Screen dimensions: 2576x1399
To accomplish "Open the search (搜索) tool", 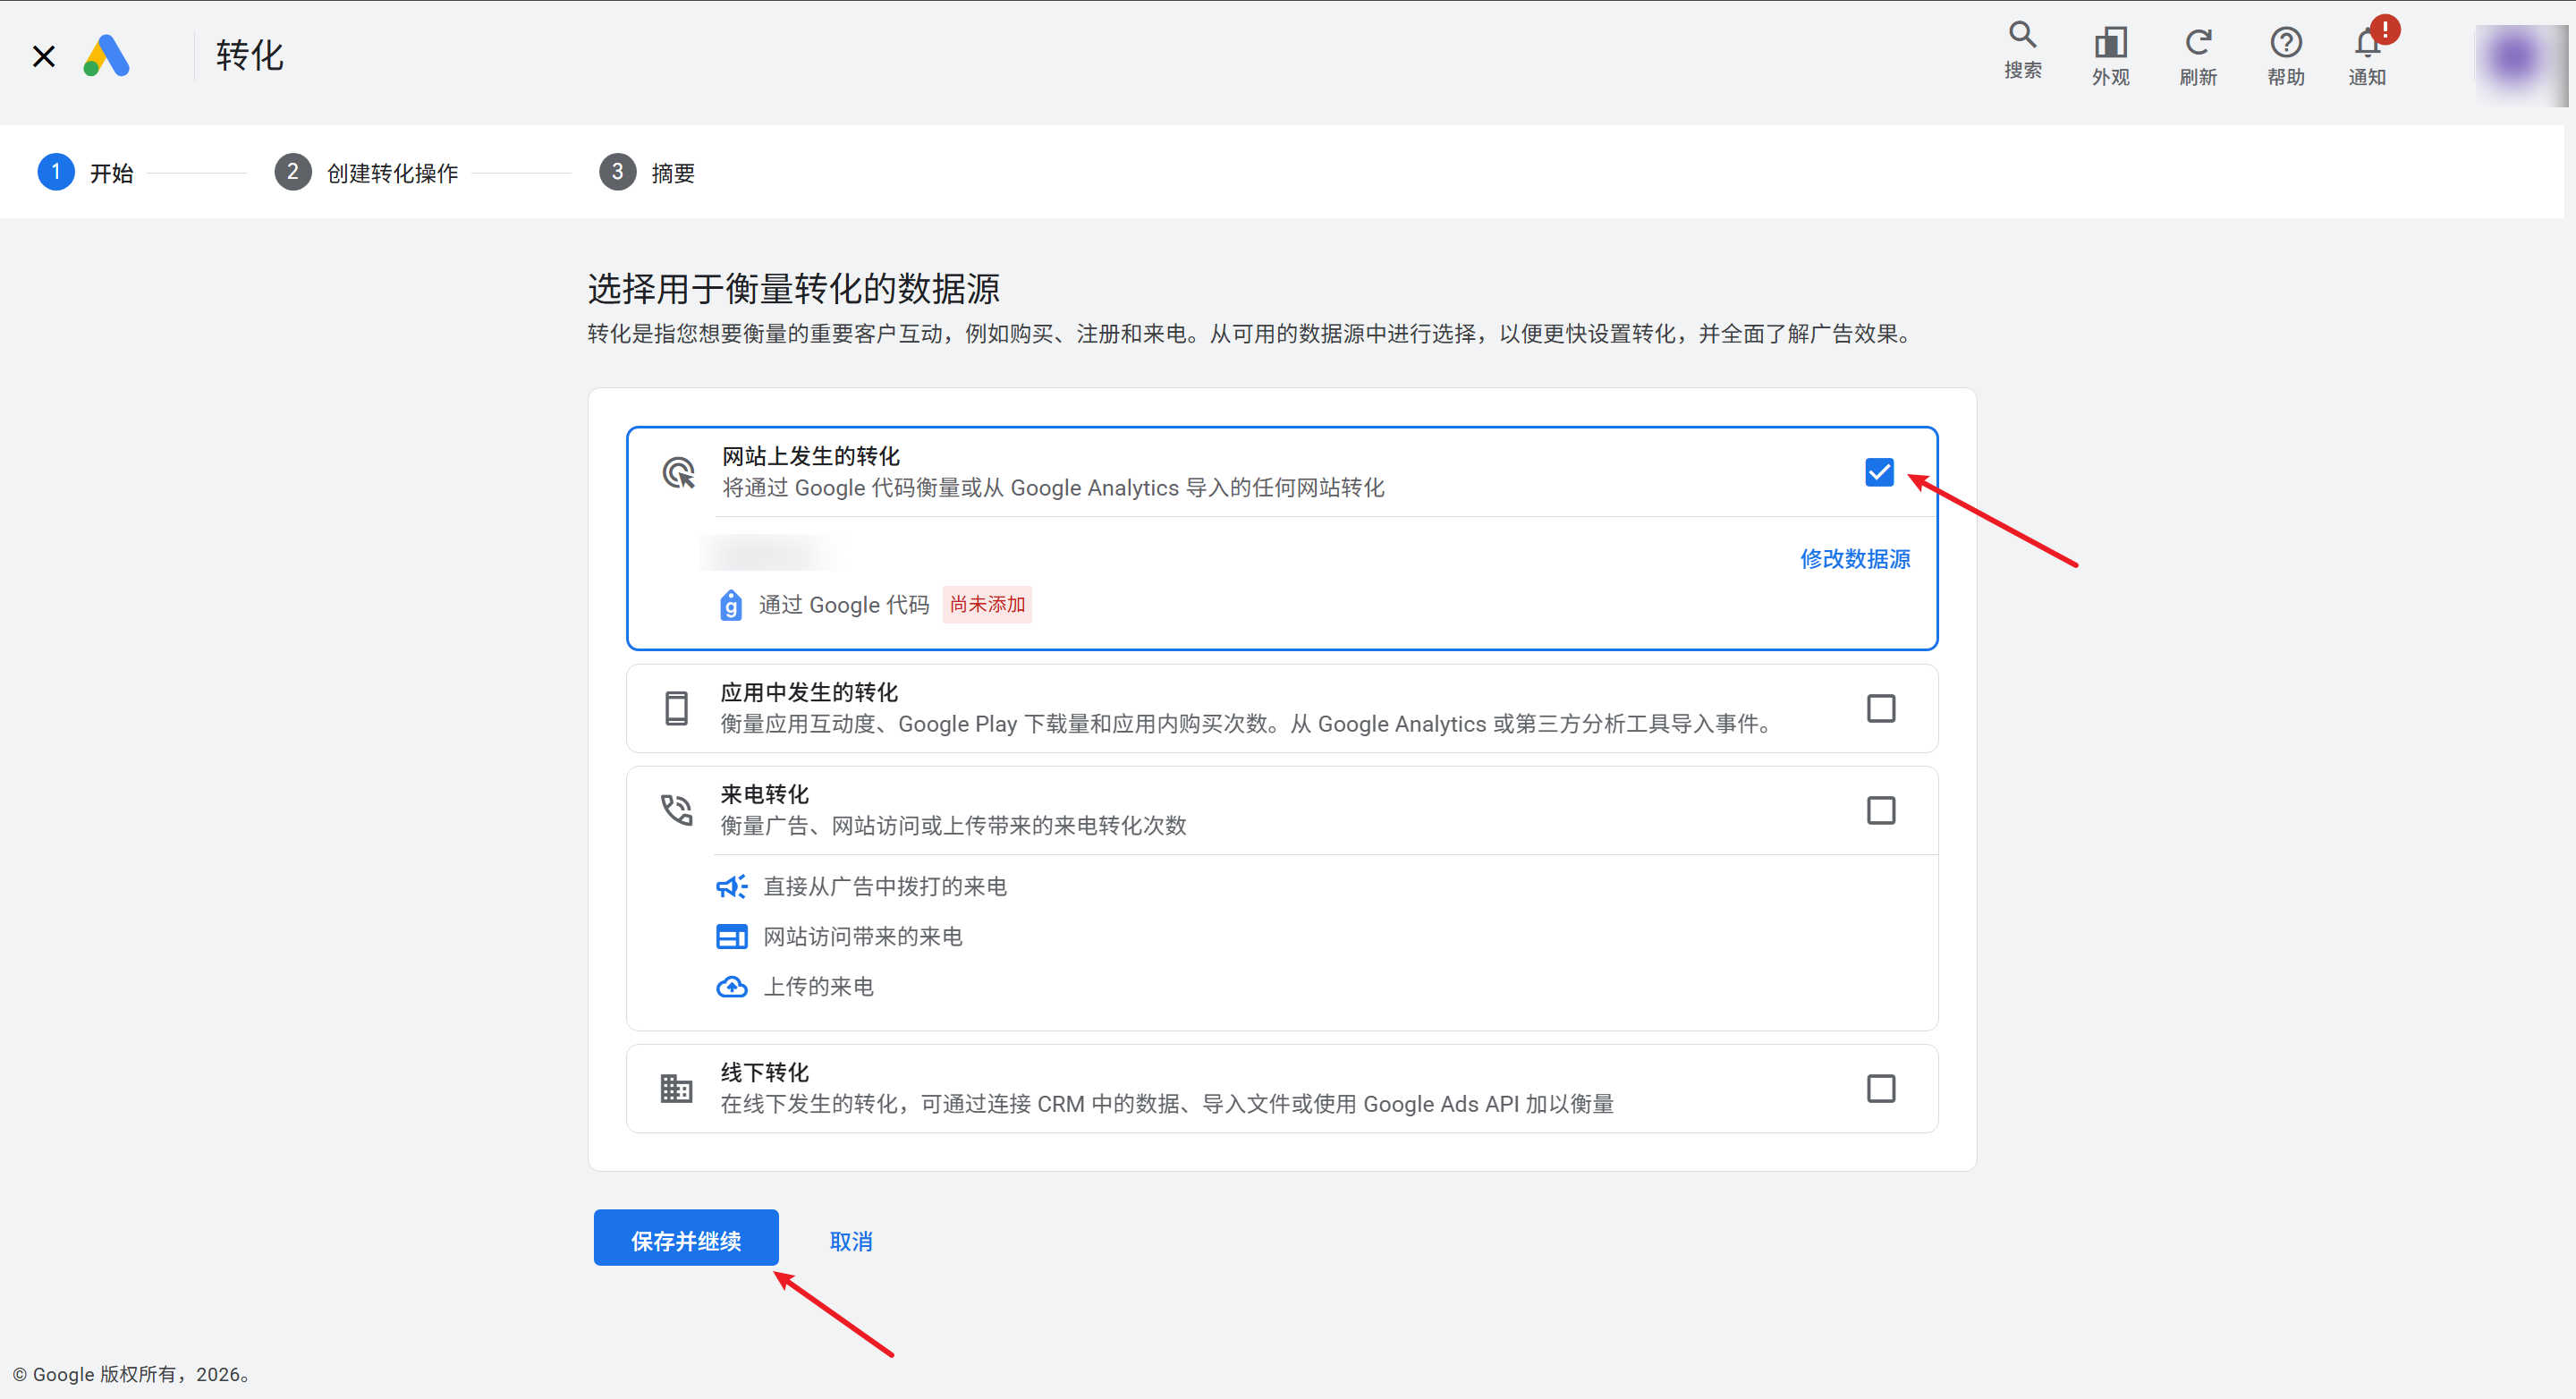I will [2022, 51].
